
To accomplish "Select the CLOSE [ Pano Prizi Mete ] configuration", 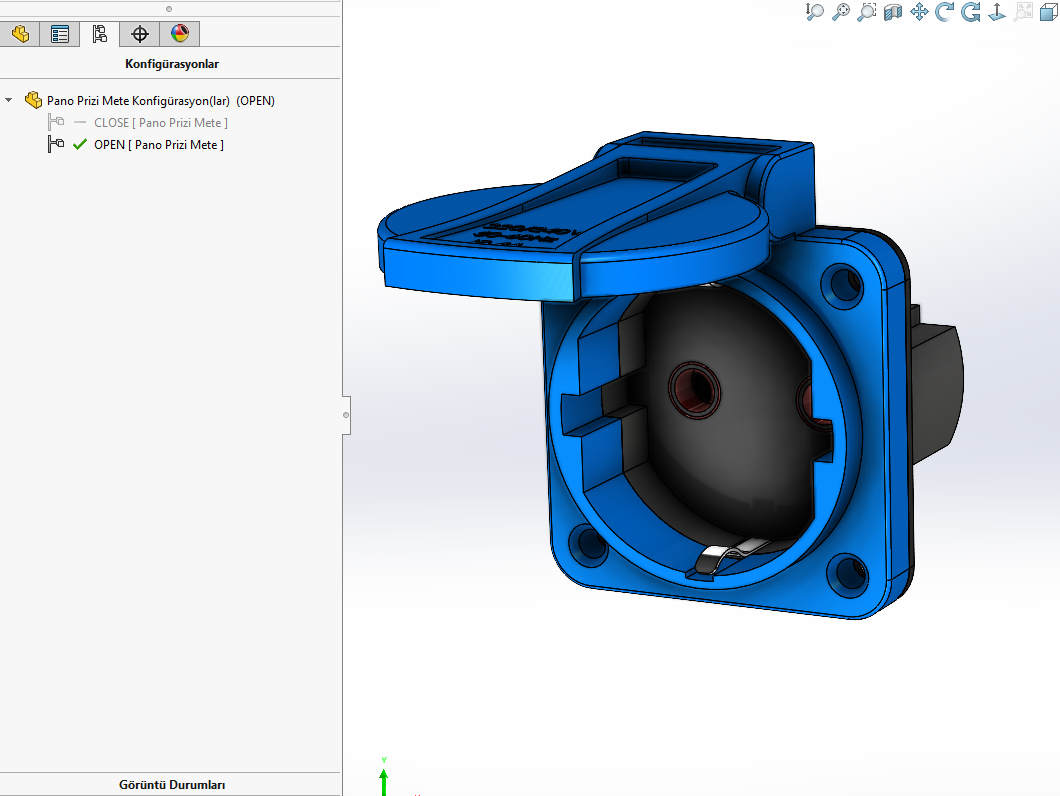I will (160, 123).
